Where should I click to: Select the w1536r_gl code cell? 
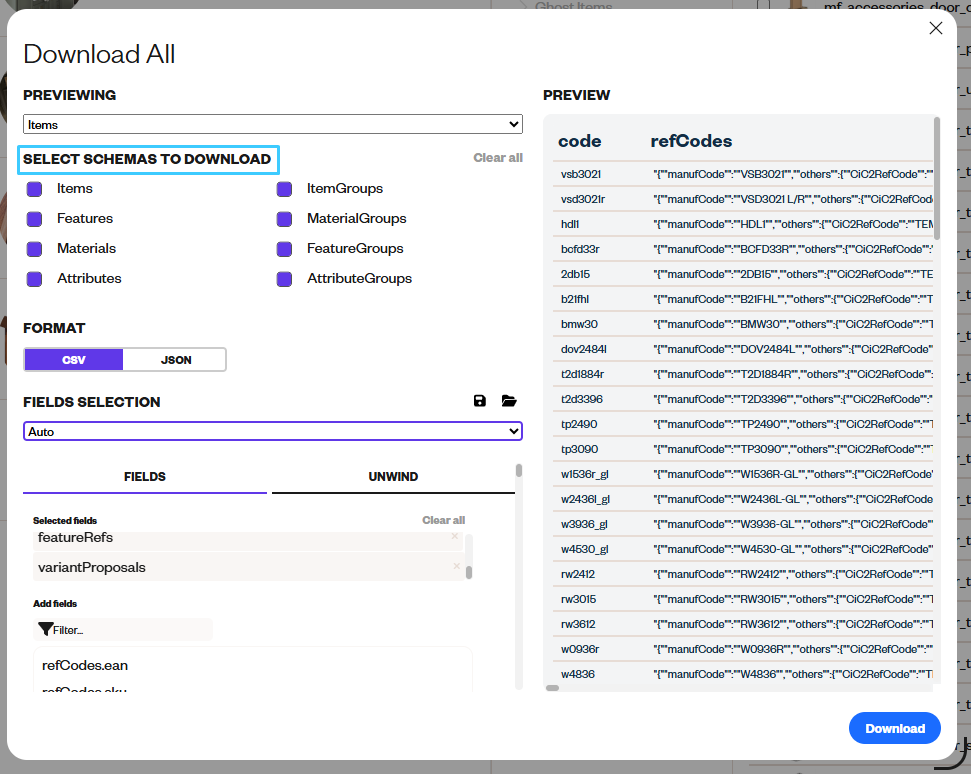pyautogui.click(x=585, y=474)
